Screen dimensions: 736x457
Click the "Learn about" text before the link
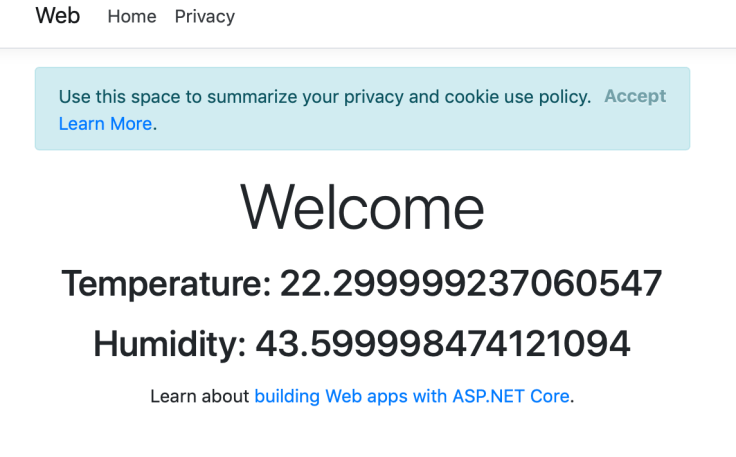click(x=199, y=396)
